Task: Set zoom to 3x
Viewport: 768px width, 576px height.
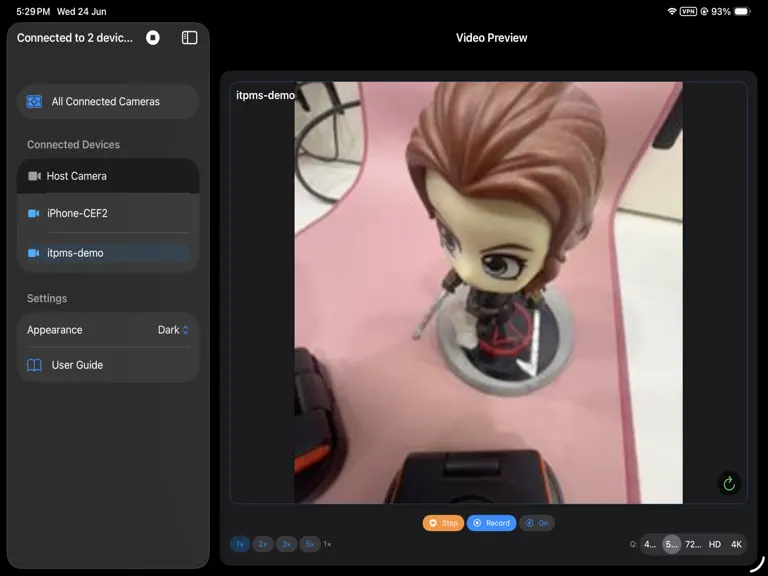Action: point(287,544)
